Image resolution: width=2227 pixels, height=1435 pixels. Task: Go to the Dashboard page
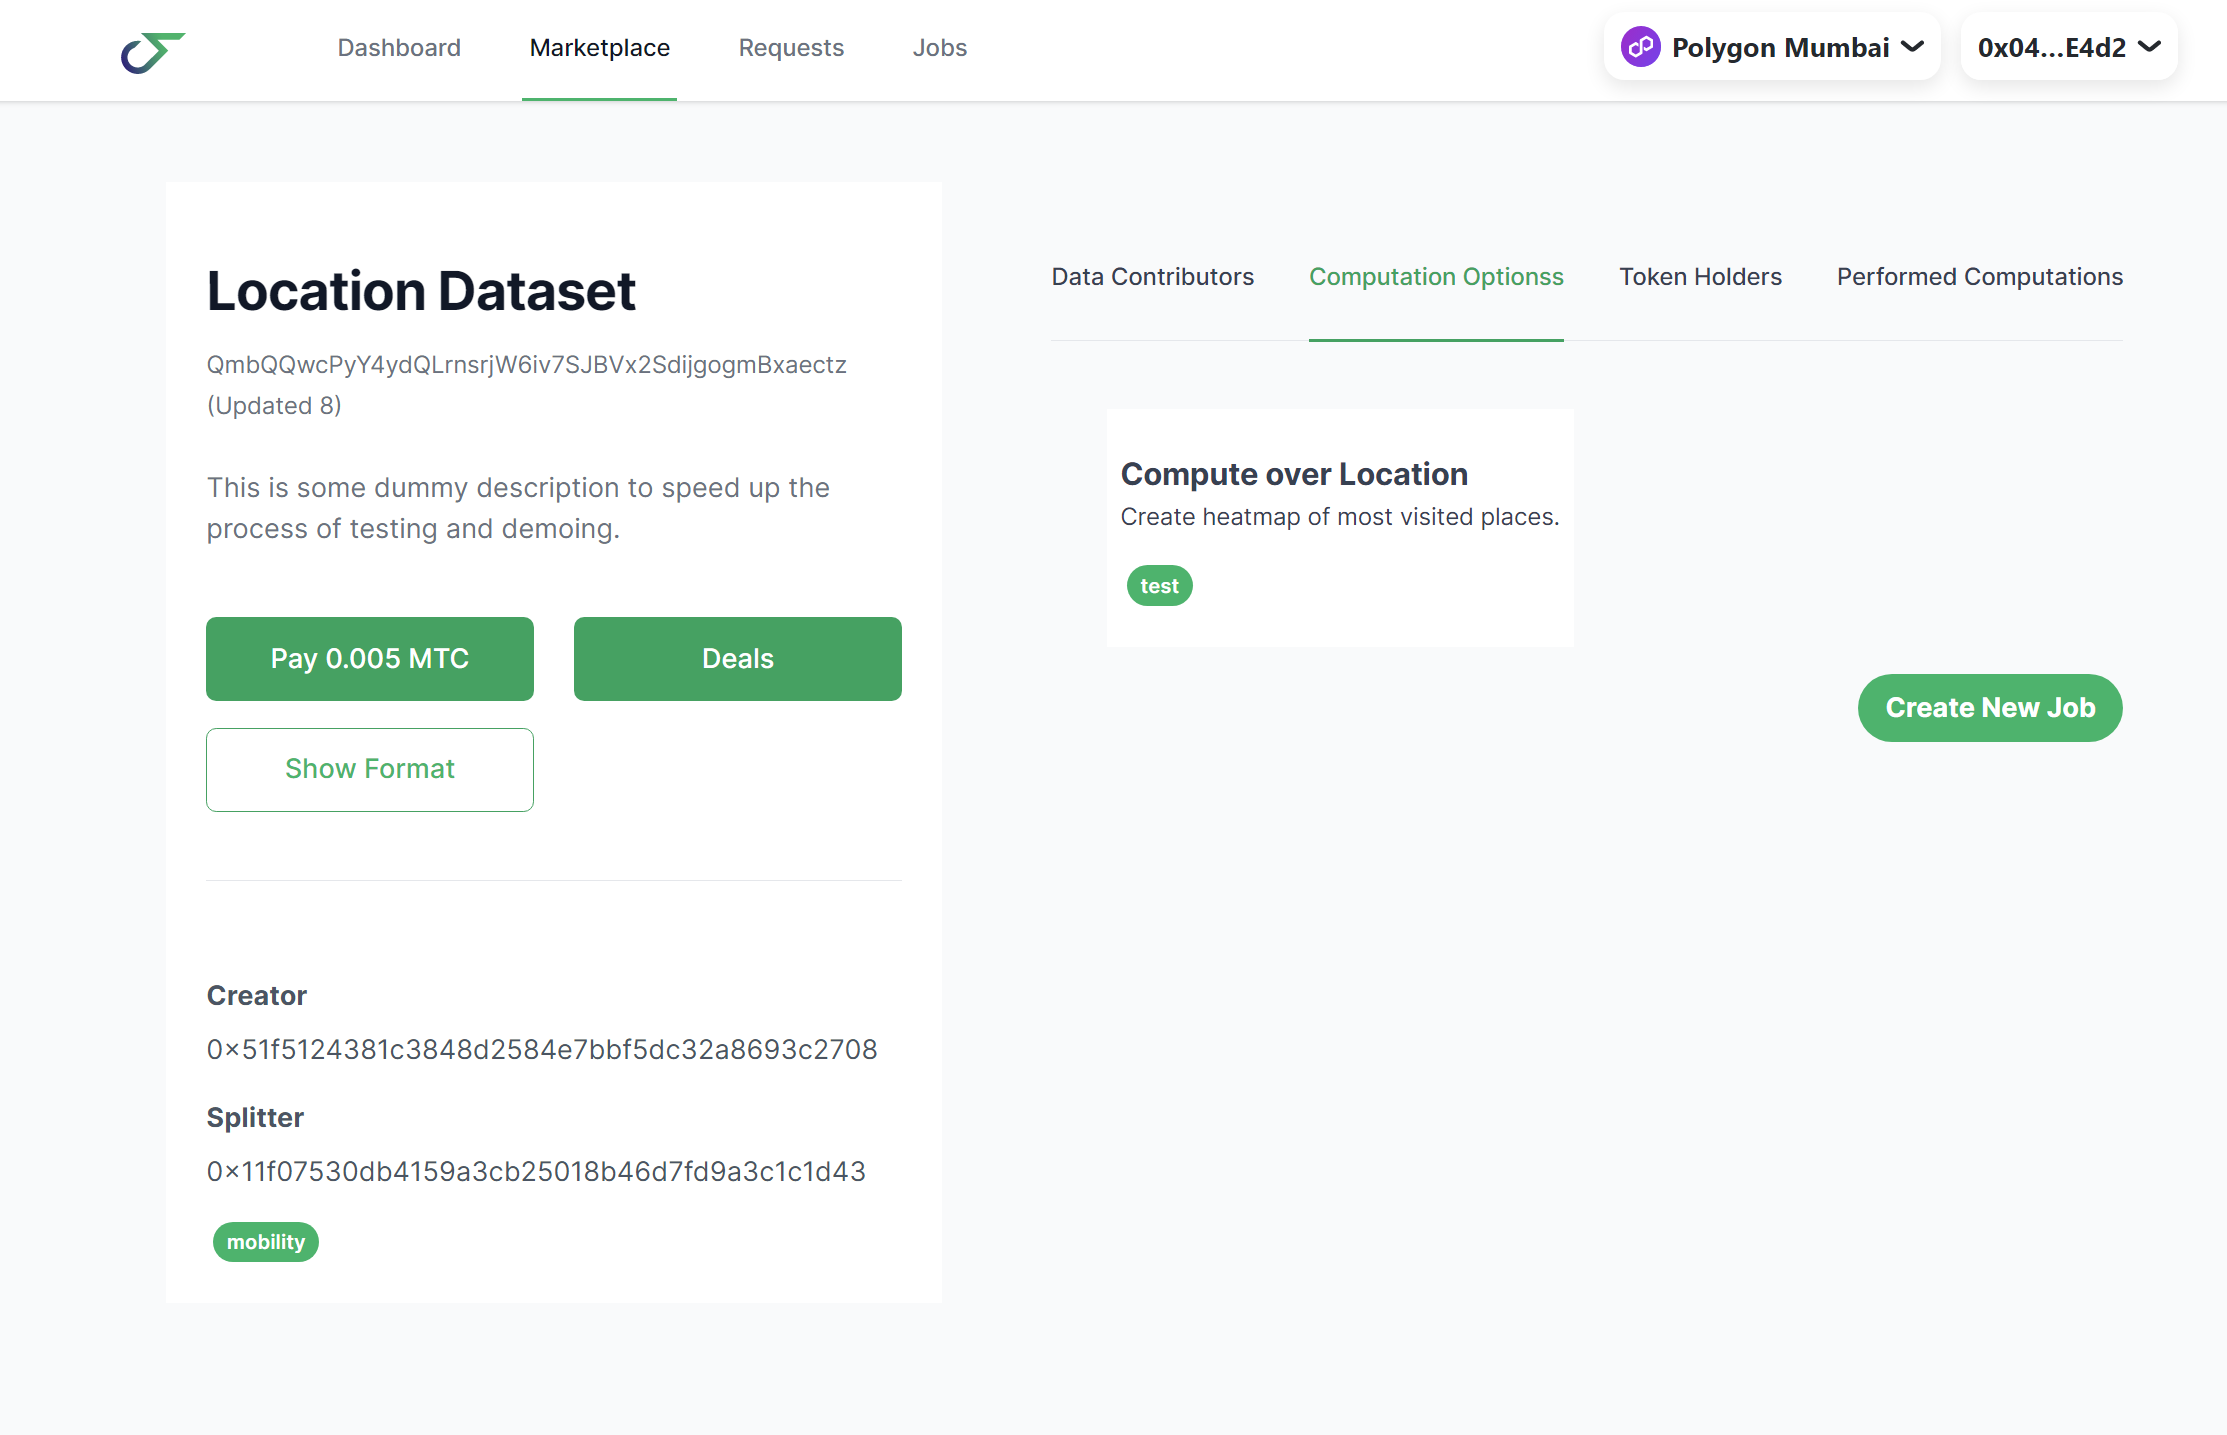click(x=399, y=48)
